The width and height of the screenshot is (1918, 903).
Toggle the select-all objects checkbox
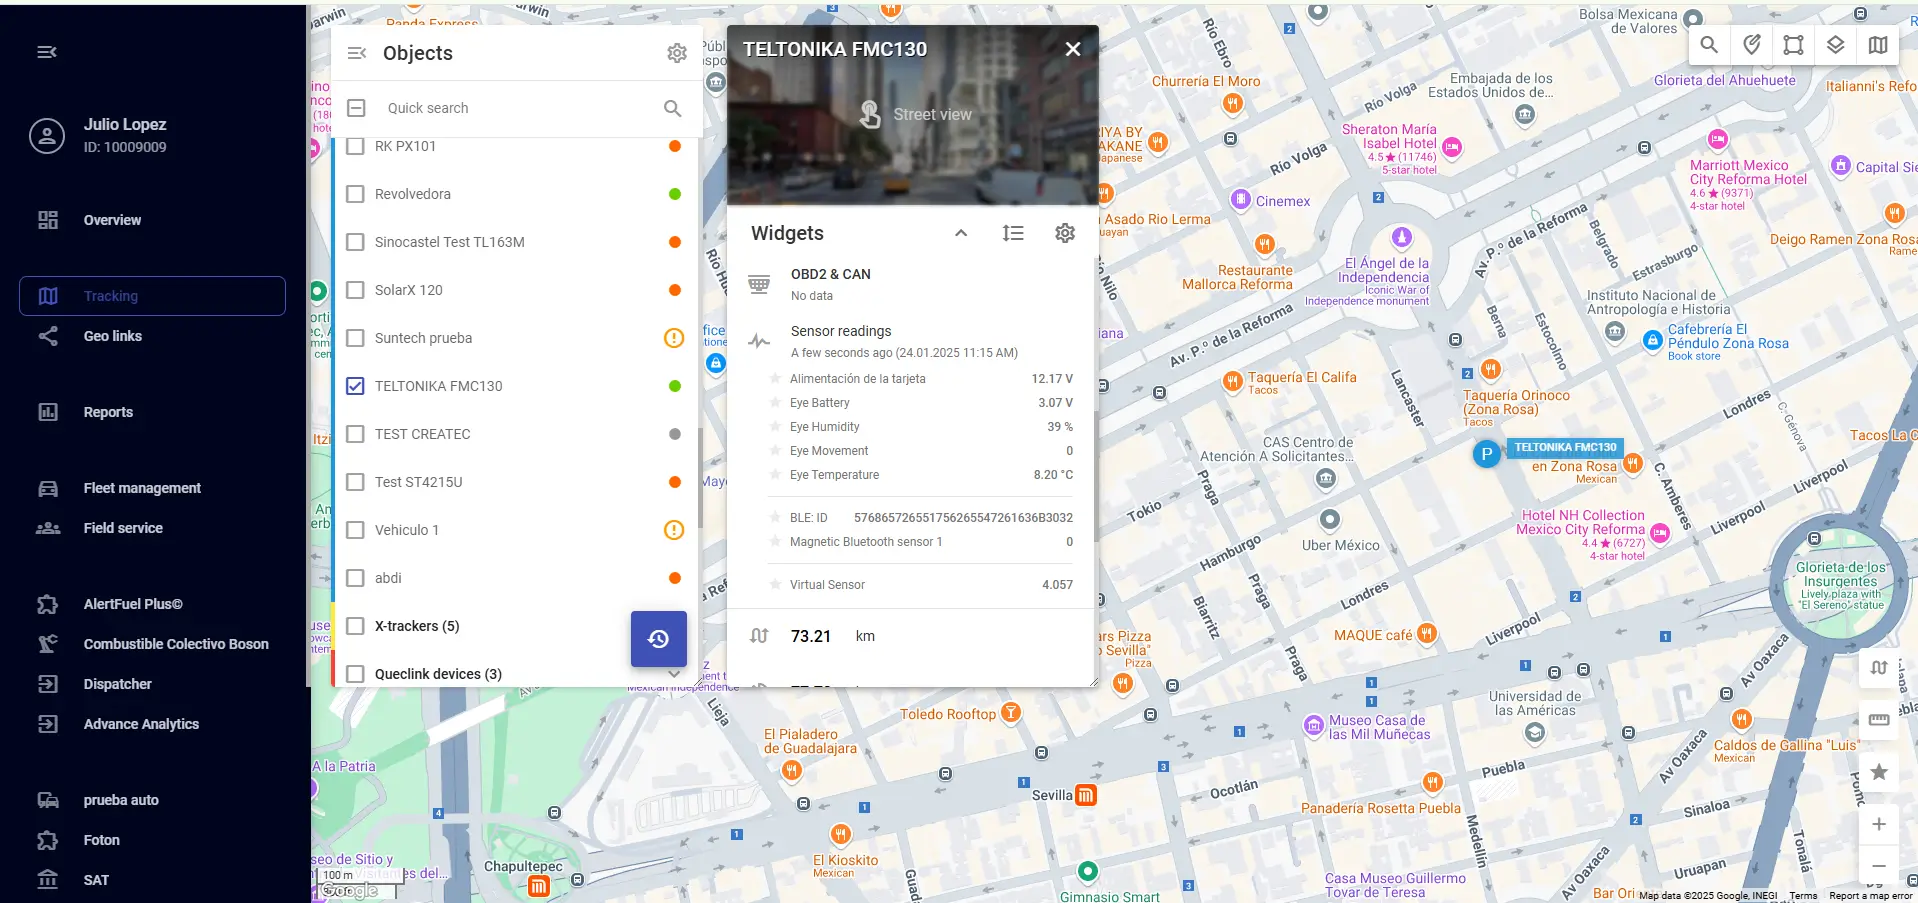[x=356, y=108]
